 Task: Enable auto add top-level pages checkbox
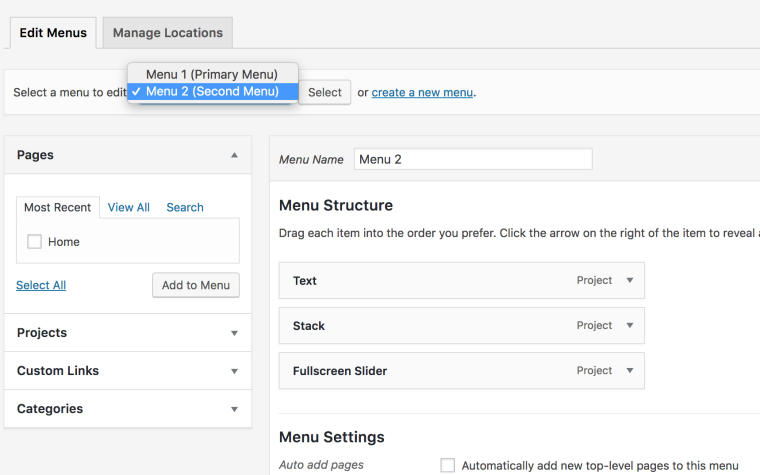(x=448, y=465)
